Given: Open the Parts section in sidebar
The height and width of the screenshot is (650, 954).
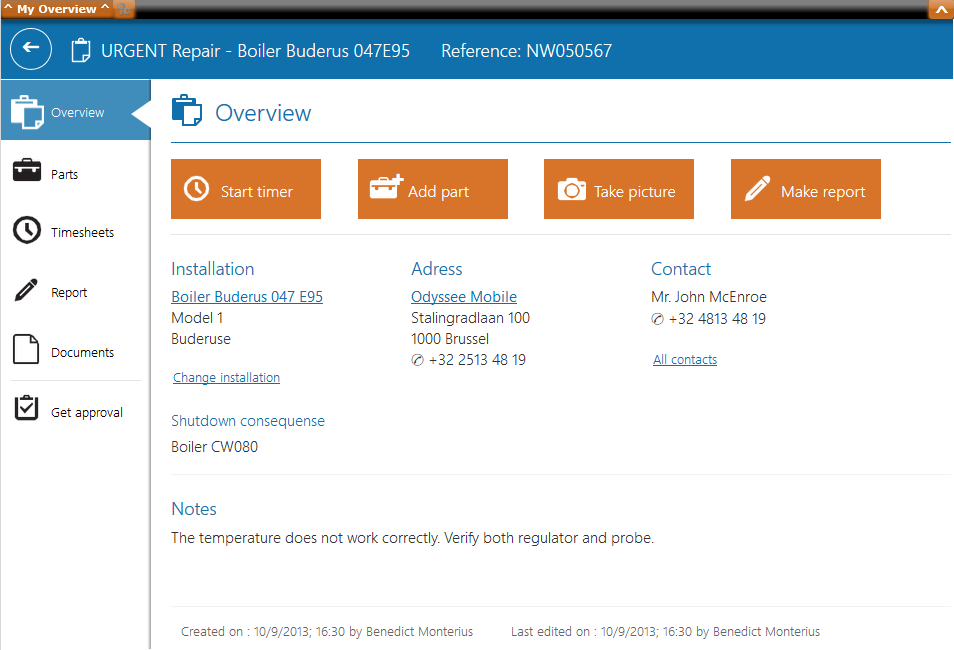Looking at the screenshot, I should click(x=64, y=174).
